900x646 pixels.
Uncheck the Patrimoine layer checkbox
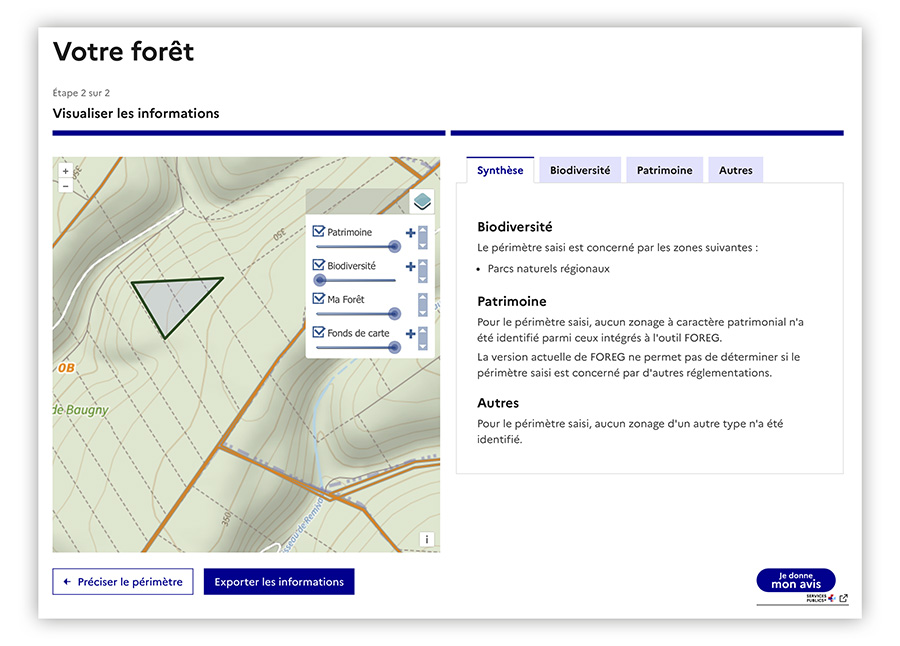click(x=319, y=232)
